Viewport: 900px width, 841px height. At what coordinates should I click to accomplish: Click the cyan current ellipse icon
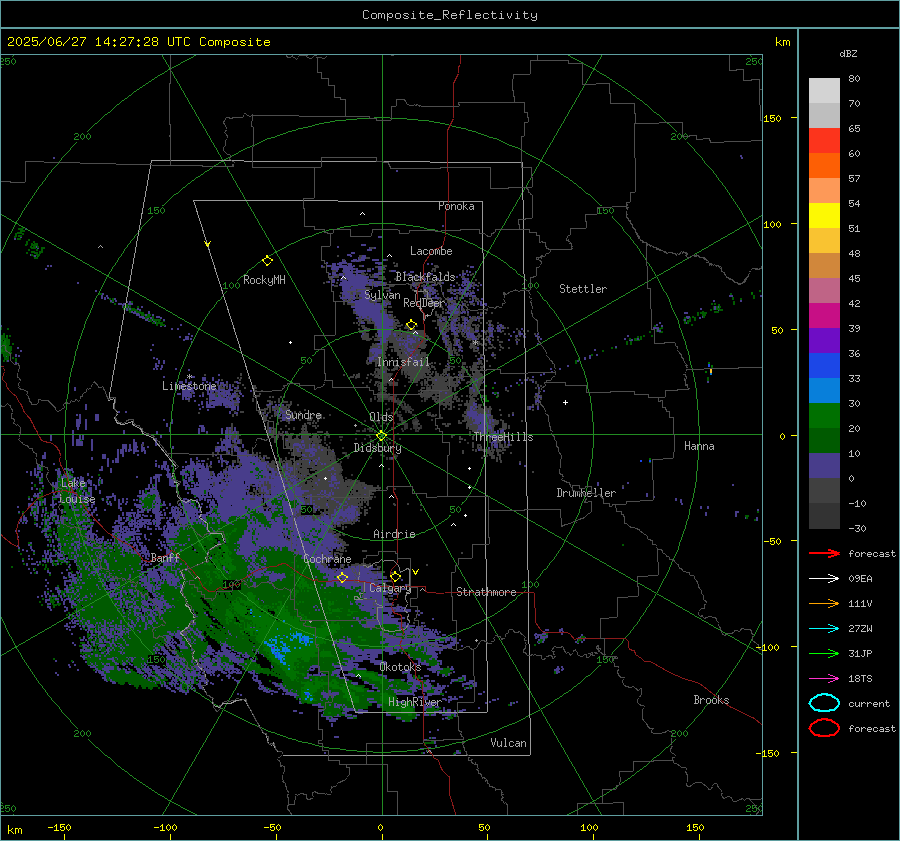[x=824, y=703]
